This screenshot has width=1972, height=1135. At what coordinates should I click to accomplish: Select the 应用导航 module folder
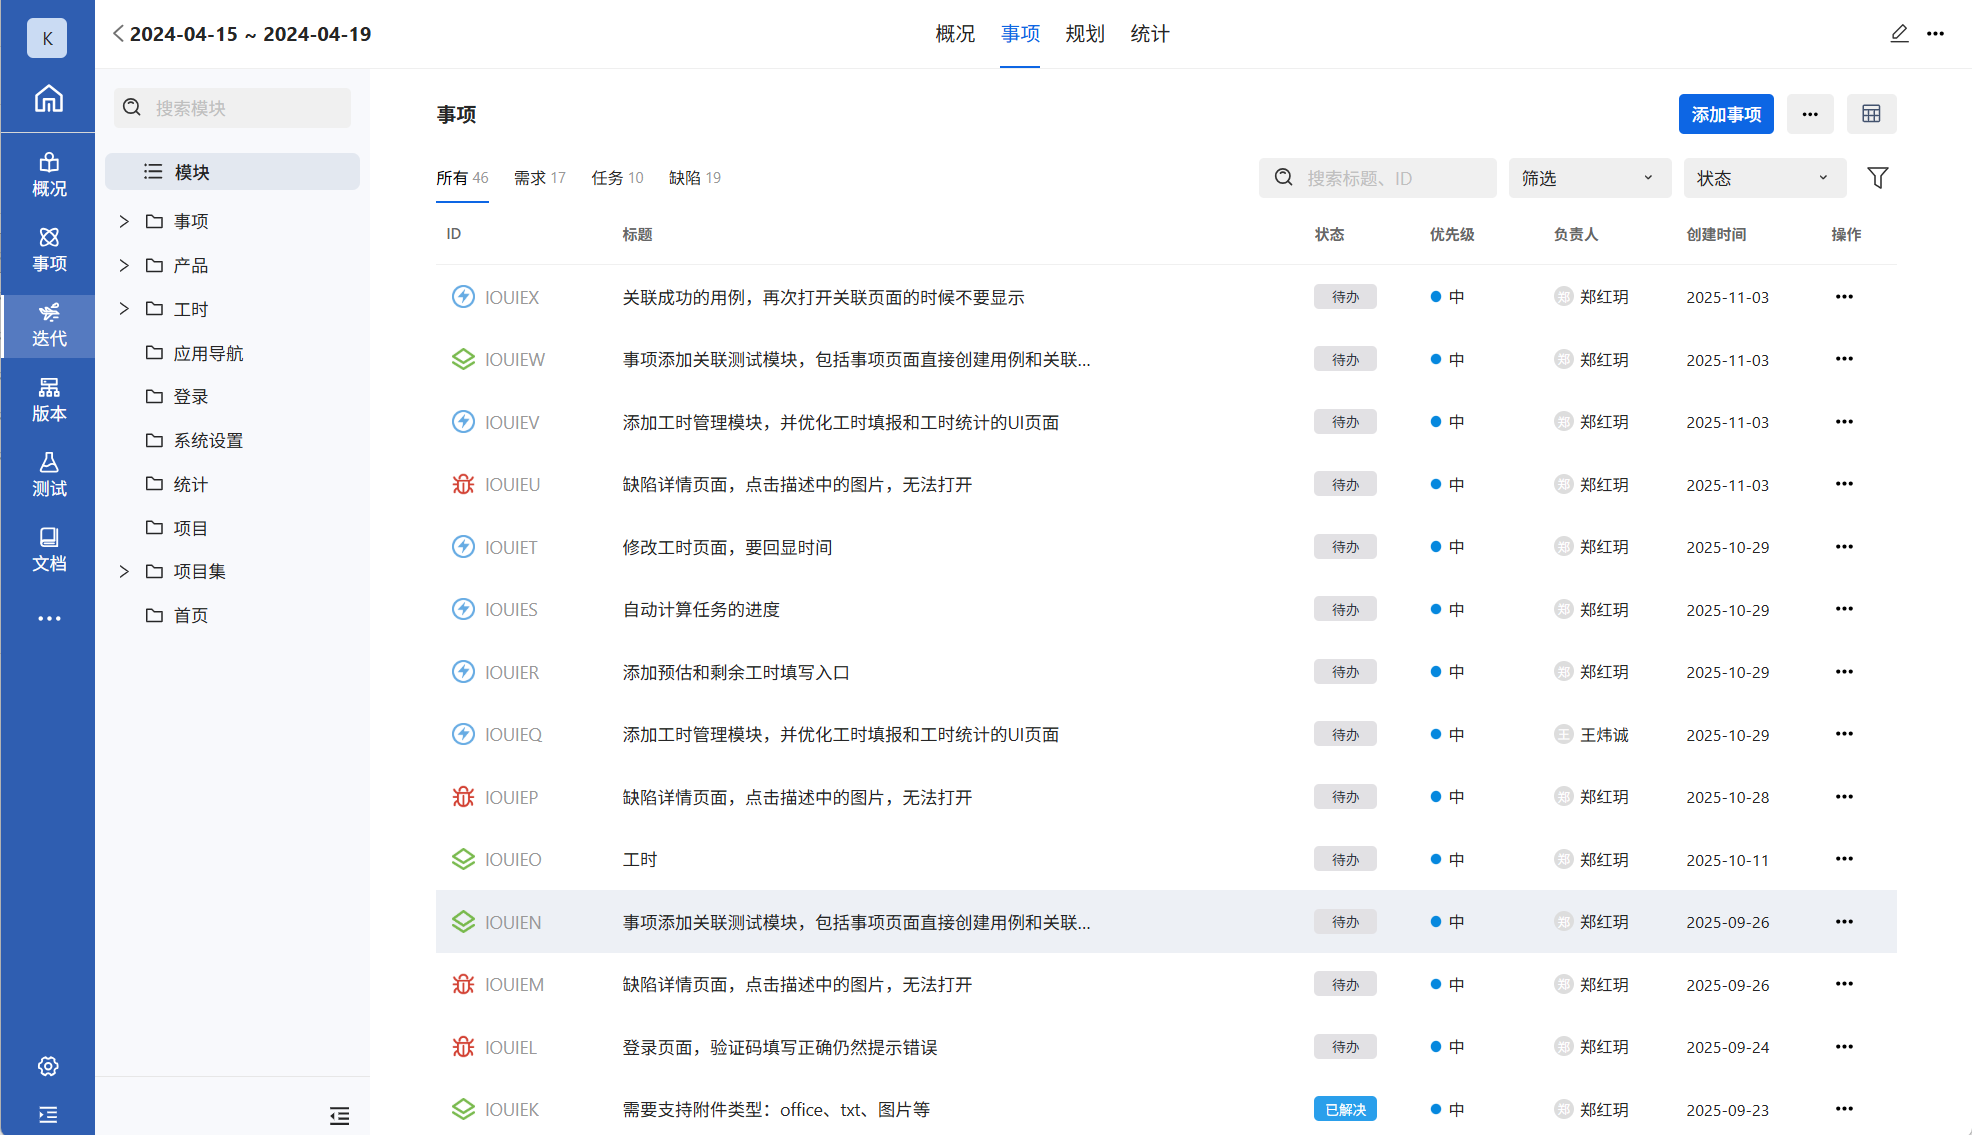pos(208,353)
